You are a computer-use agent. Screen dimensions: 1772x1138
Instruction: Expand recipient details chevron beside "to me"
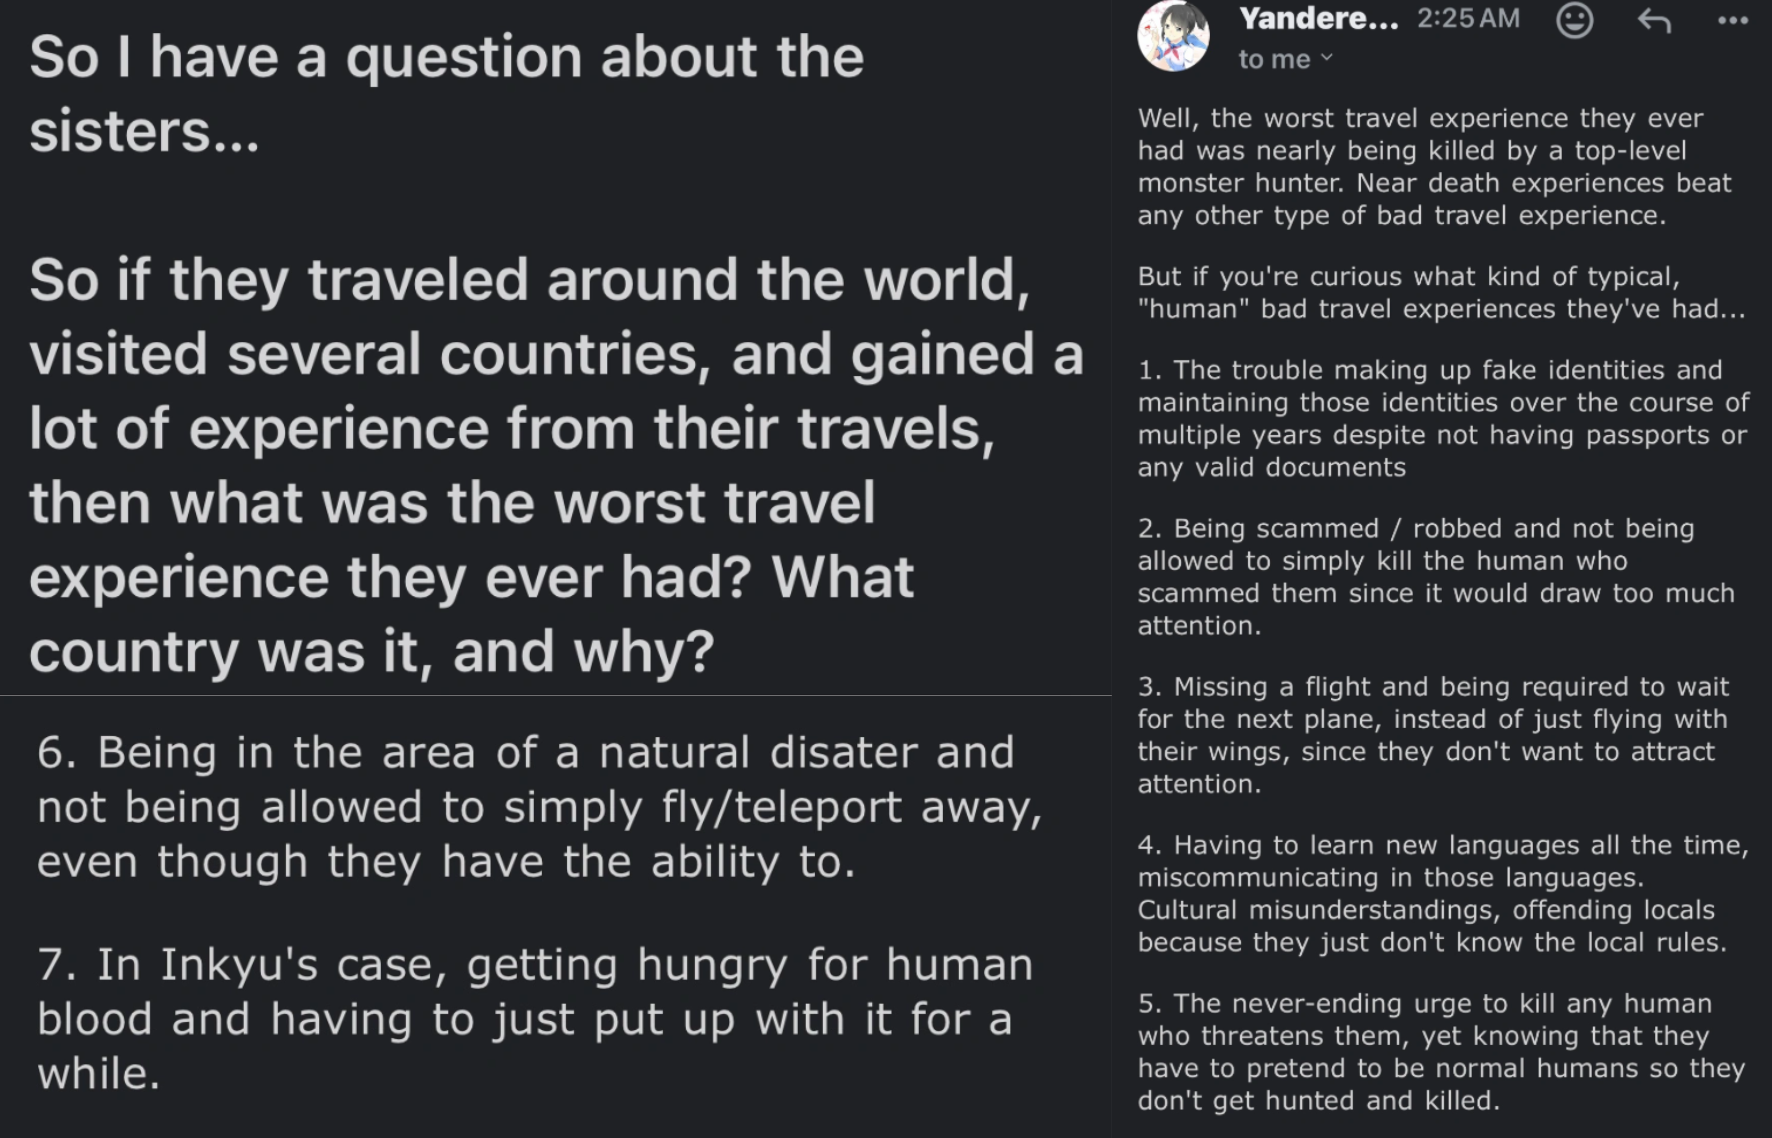tap(1327, 58)
